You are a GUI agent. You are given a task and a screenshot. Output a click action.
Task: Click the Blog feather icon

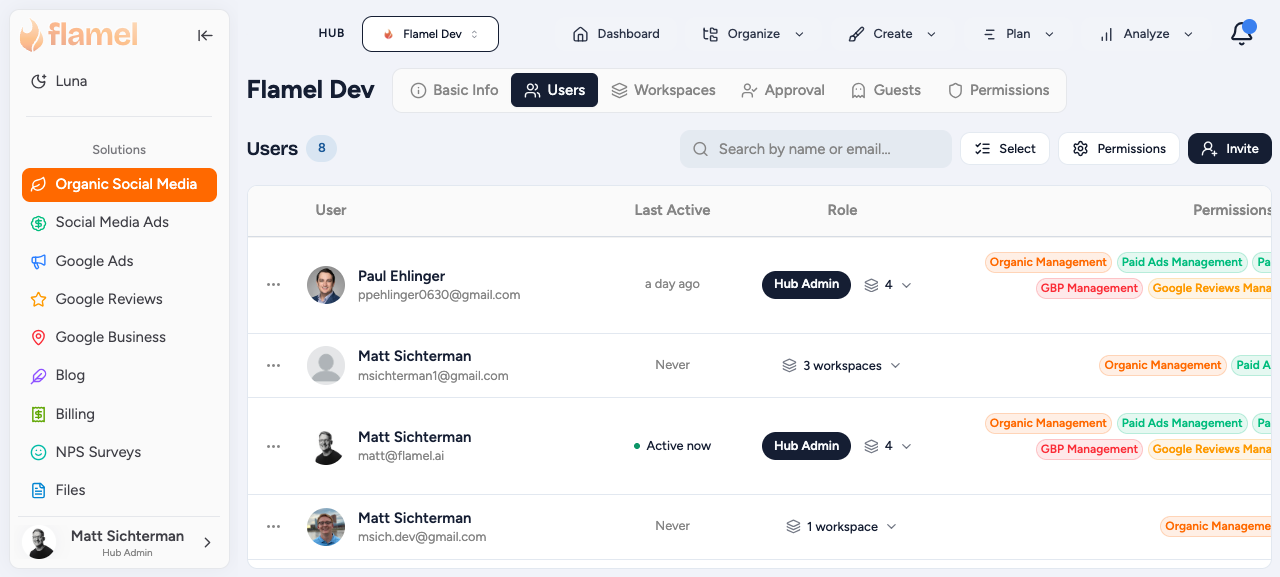38,376
